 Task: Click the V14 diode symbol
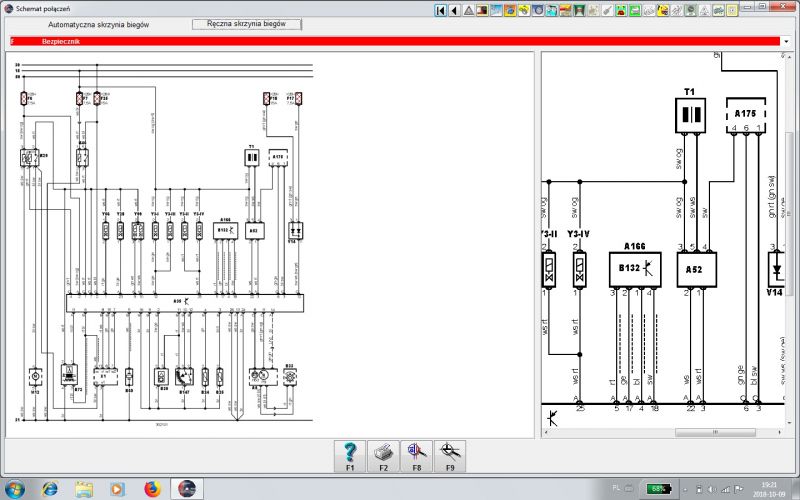pos(776,269)
